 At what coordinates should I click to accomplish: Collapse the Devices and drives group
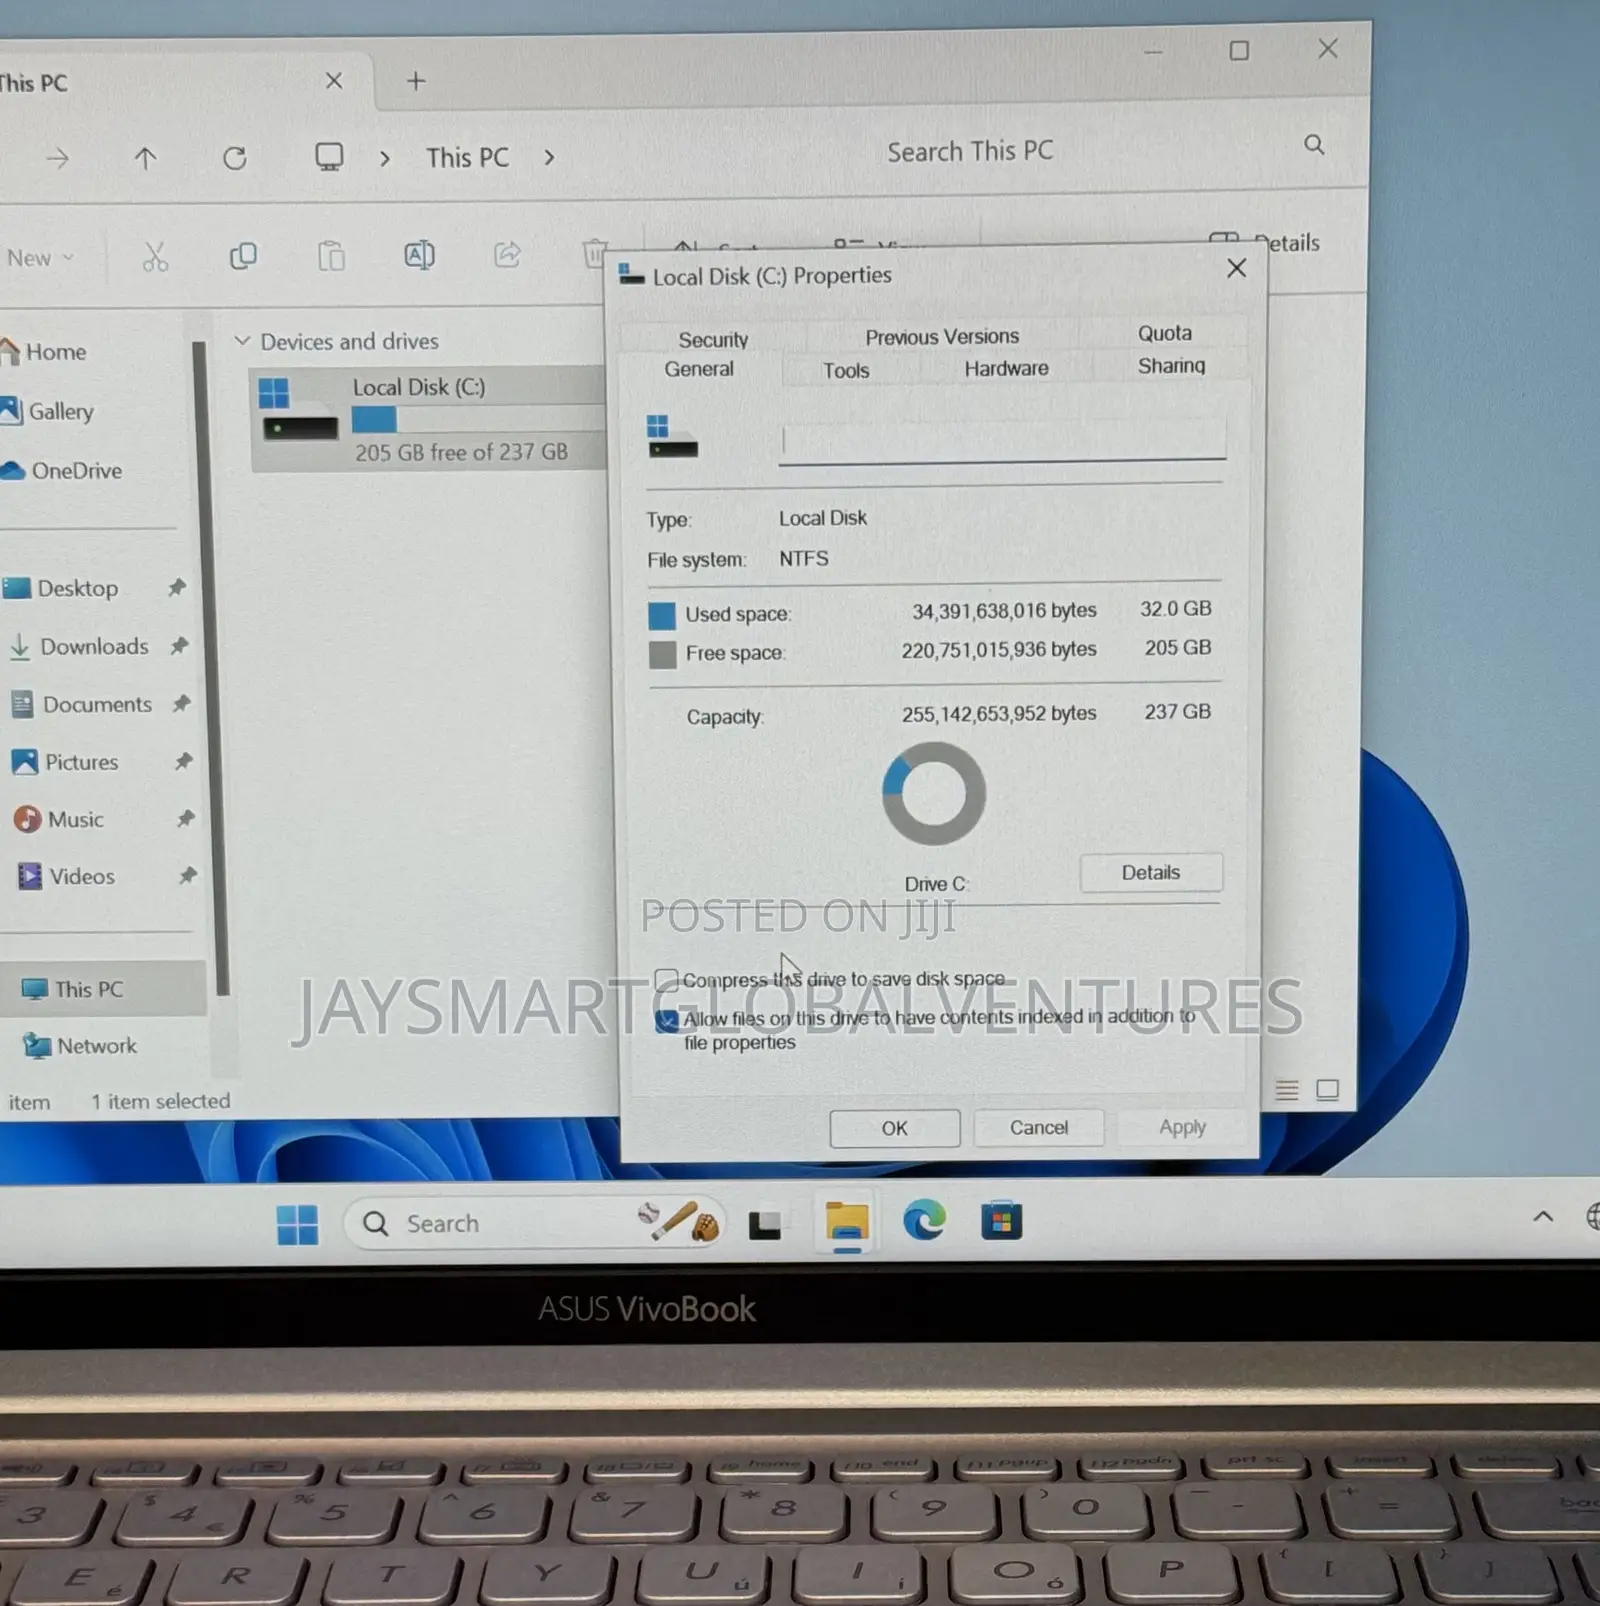point(242,341)
